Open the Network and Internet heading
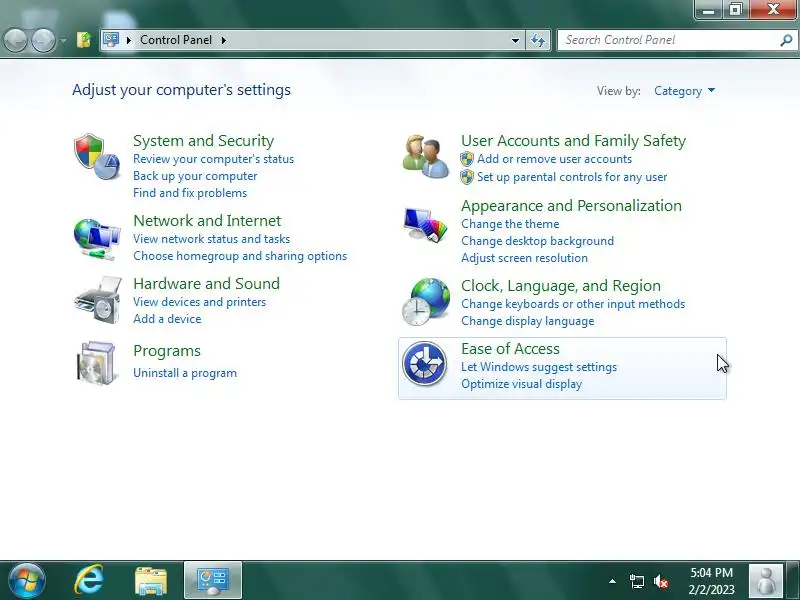Viewport: 800px width, 600px height. point(207,220)
